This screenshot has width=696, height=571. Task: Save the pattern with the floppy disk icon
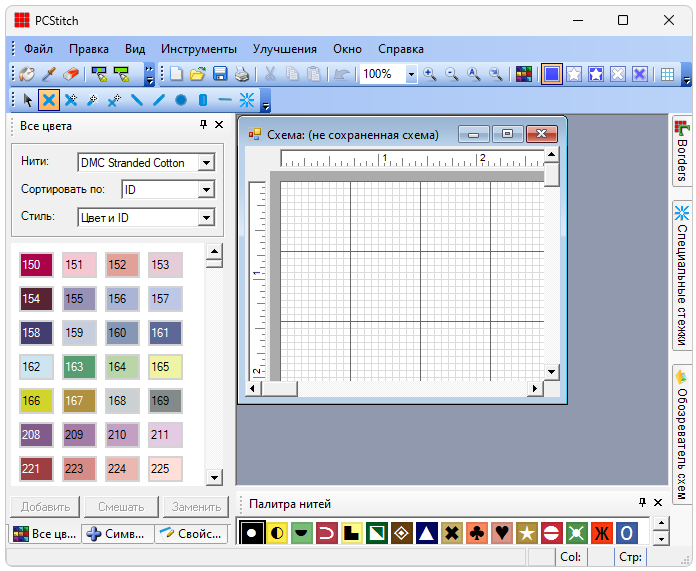point(220,74)
